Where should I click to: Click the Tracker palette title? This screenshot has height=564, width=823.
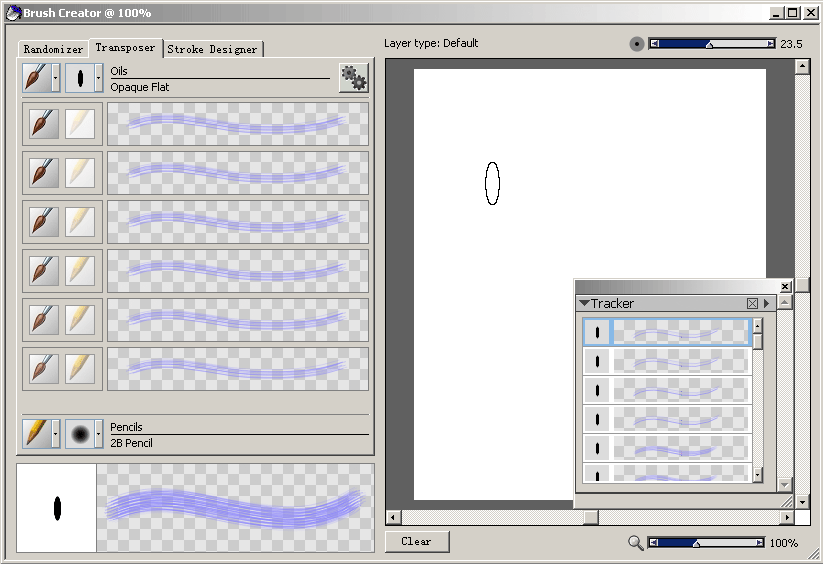(612, 303)
